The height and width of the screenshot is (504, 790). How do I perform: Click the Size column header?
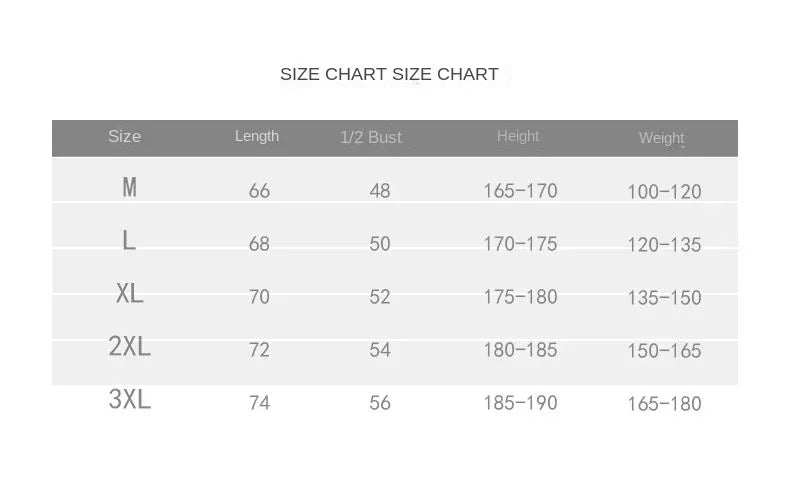[125, 136]
